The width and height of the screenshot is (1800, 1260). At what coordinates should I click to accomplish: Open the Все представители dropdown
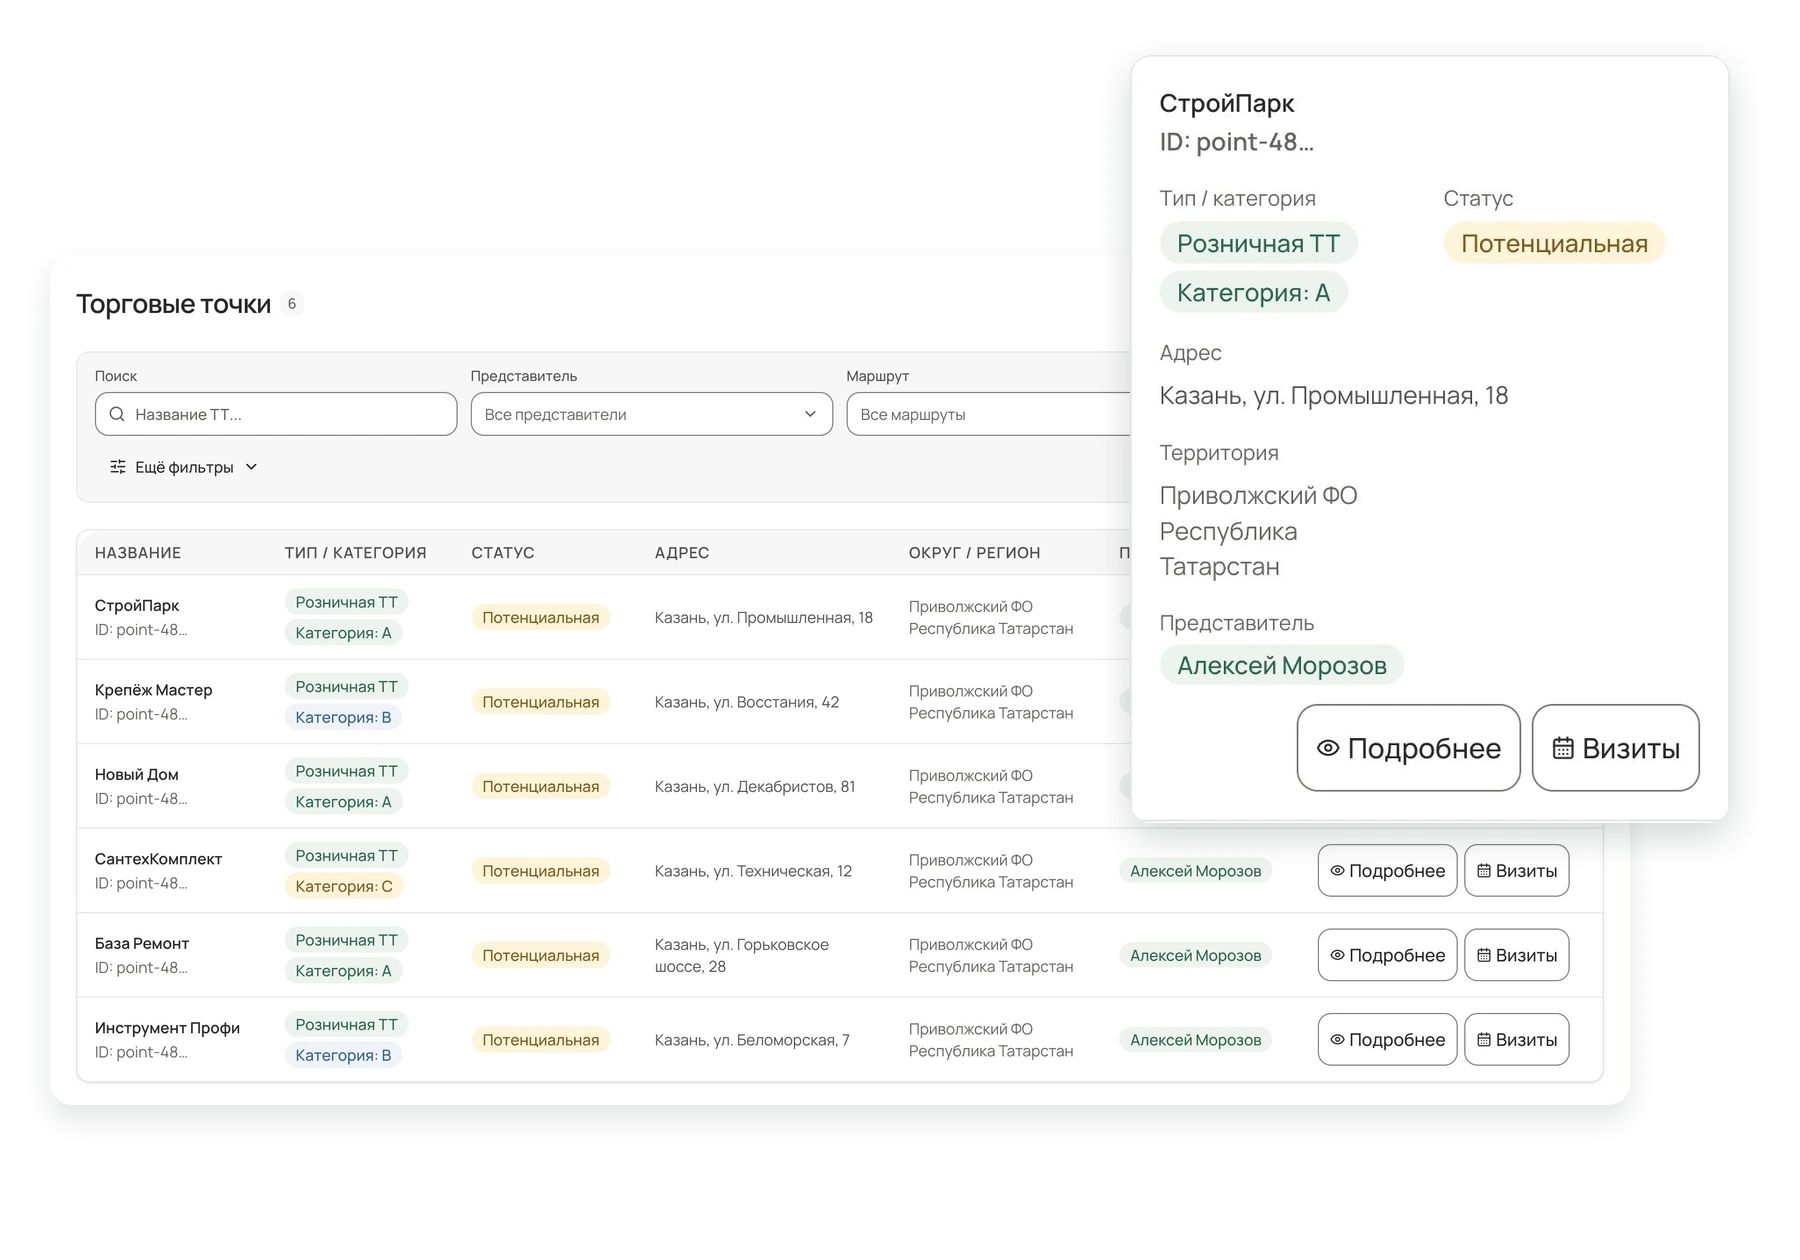[651, 414]
